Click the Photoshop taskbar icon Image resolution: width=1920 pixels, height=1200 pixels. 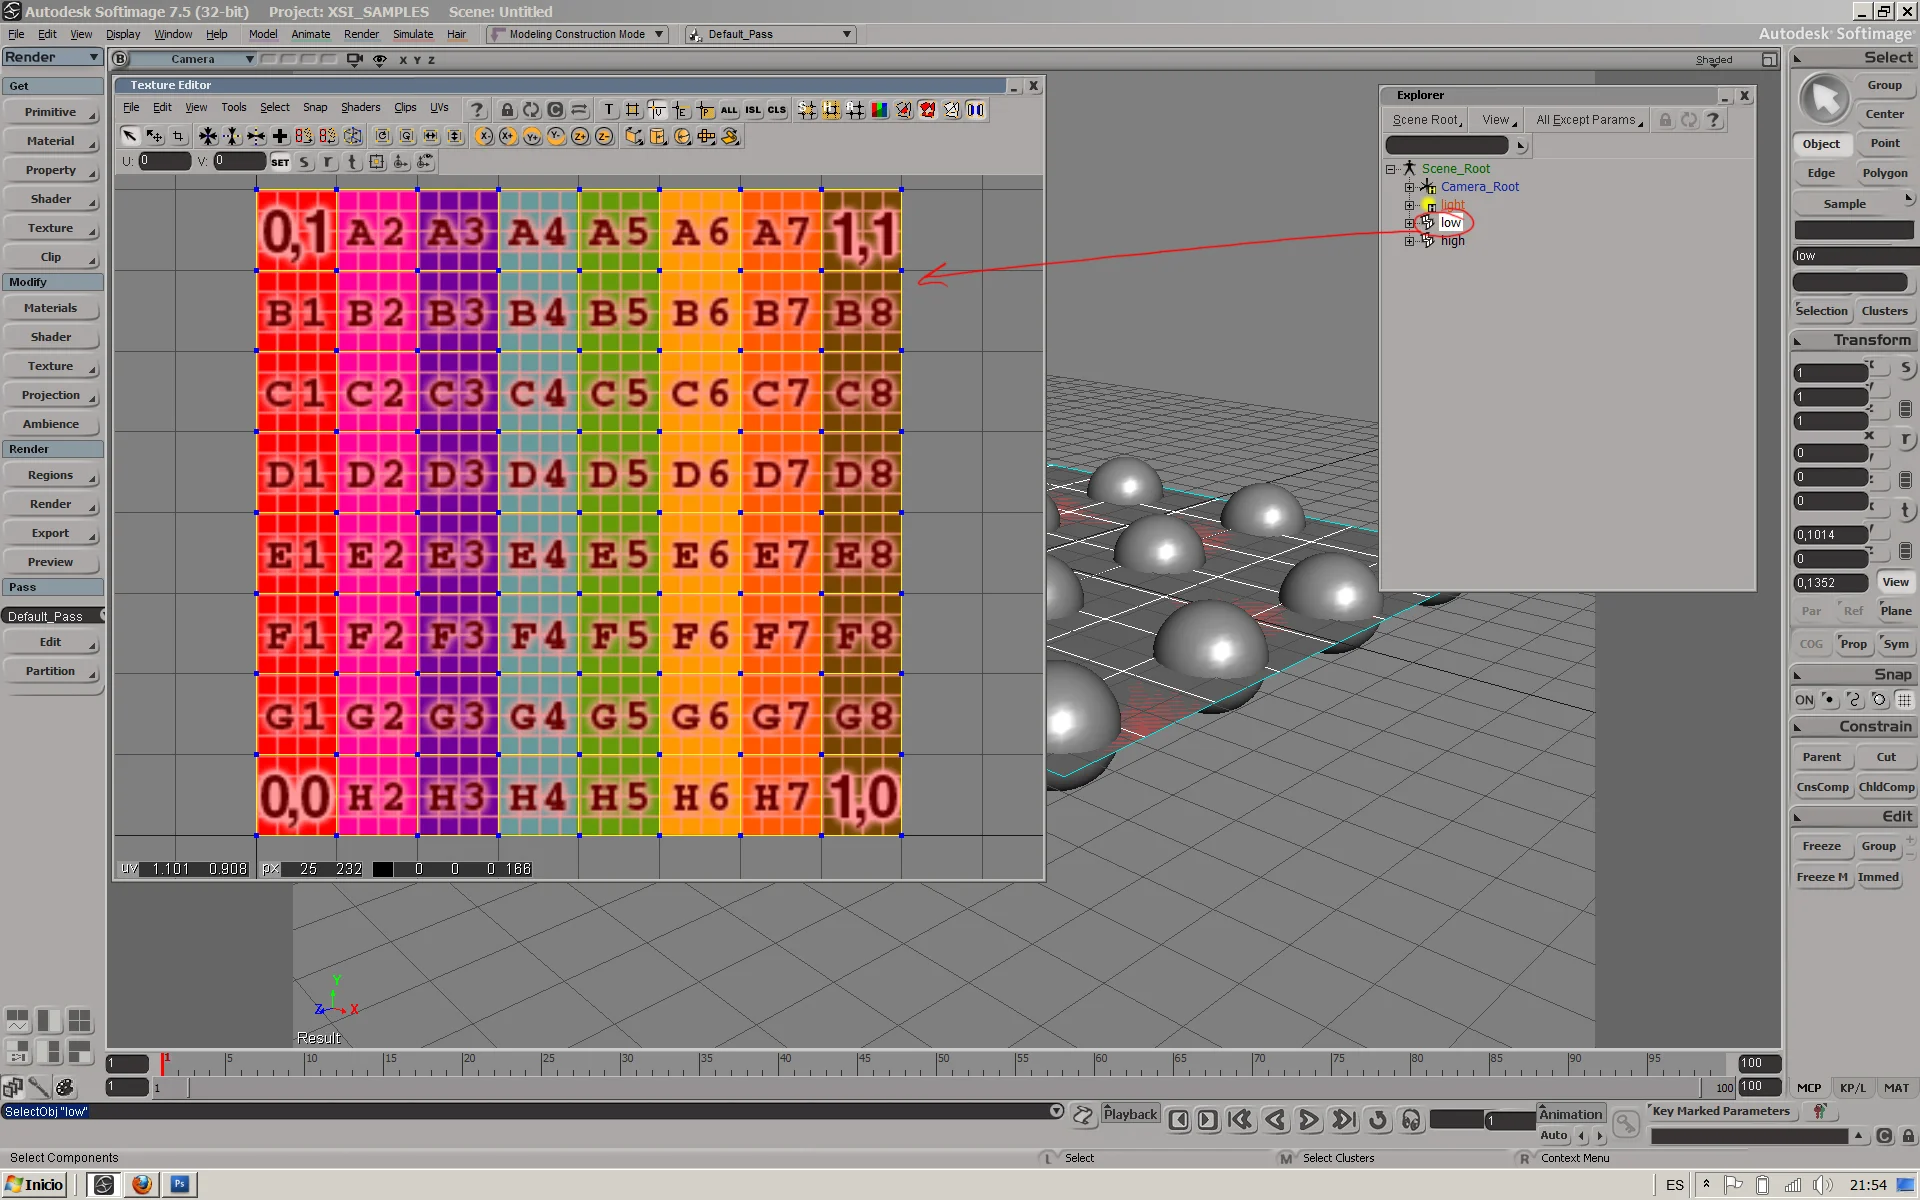[x=180, y=1184]
